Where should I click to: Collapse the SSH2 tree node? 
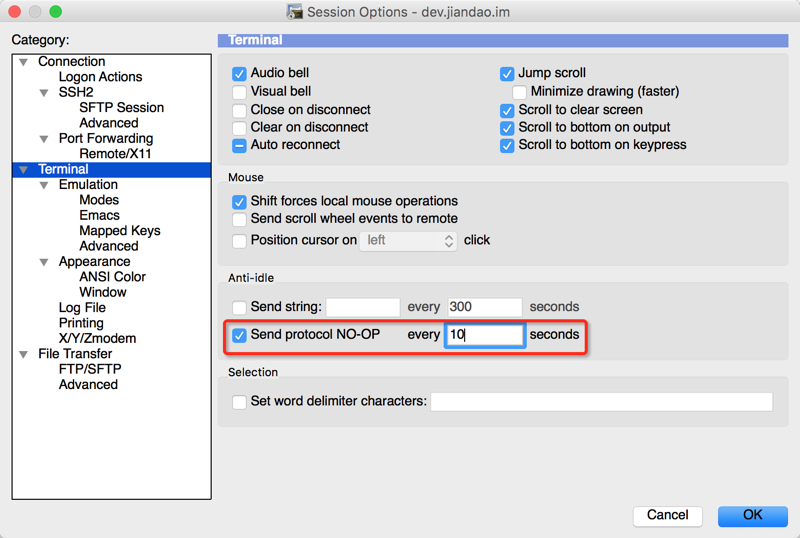coord(44,93)
